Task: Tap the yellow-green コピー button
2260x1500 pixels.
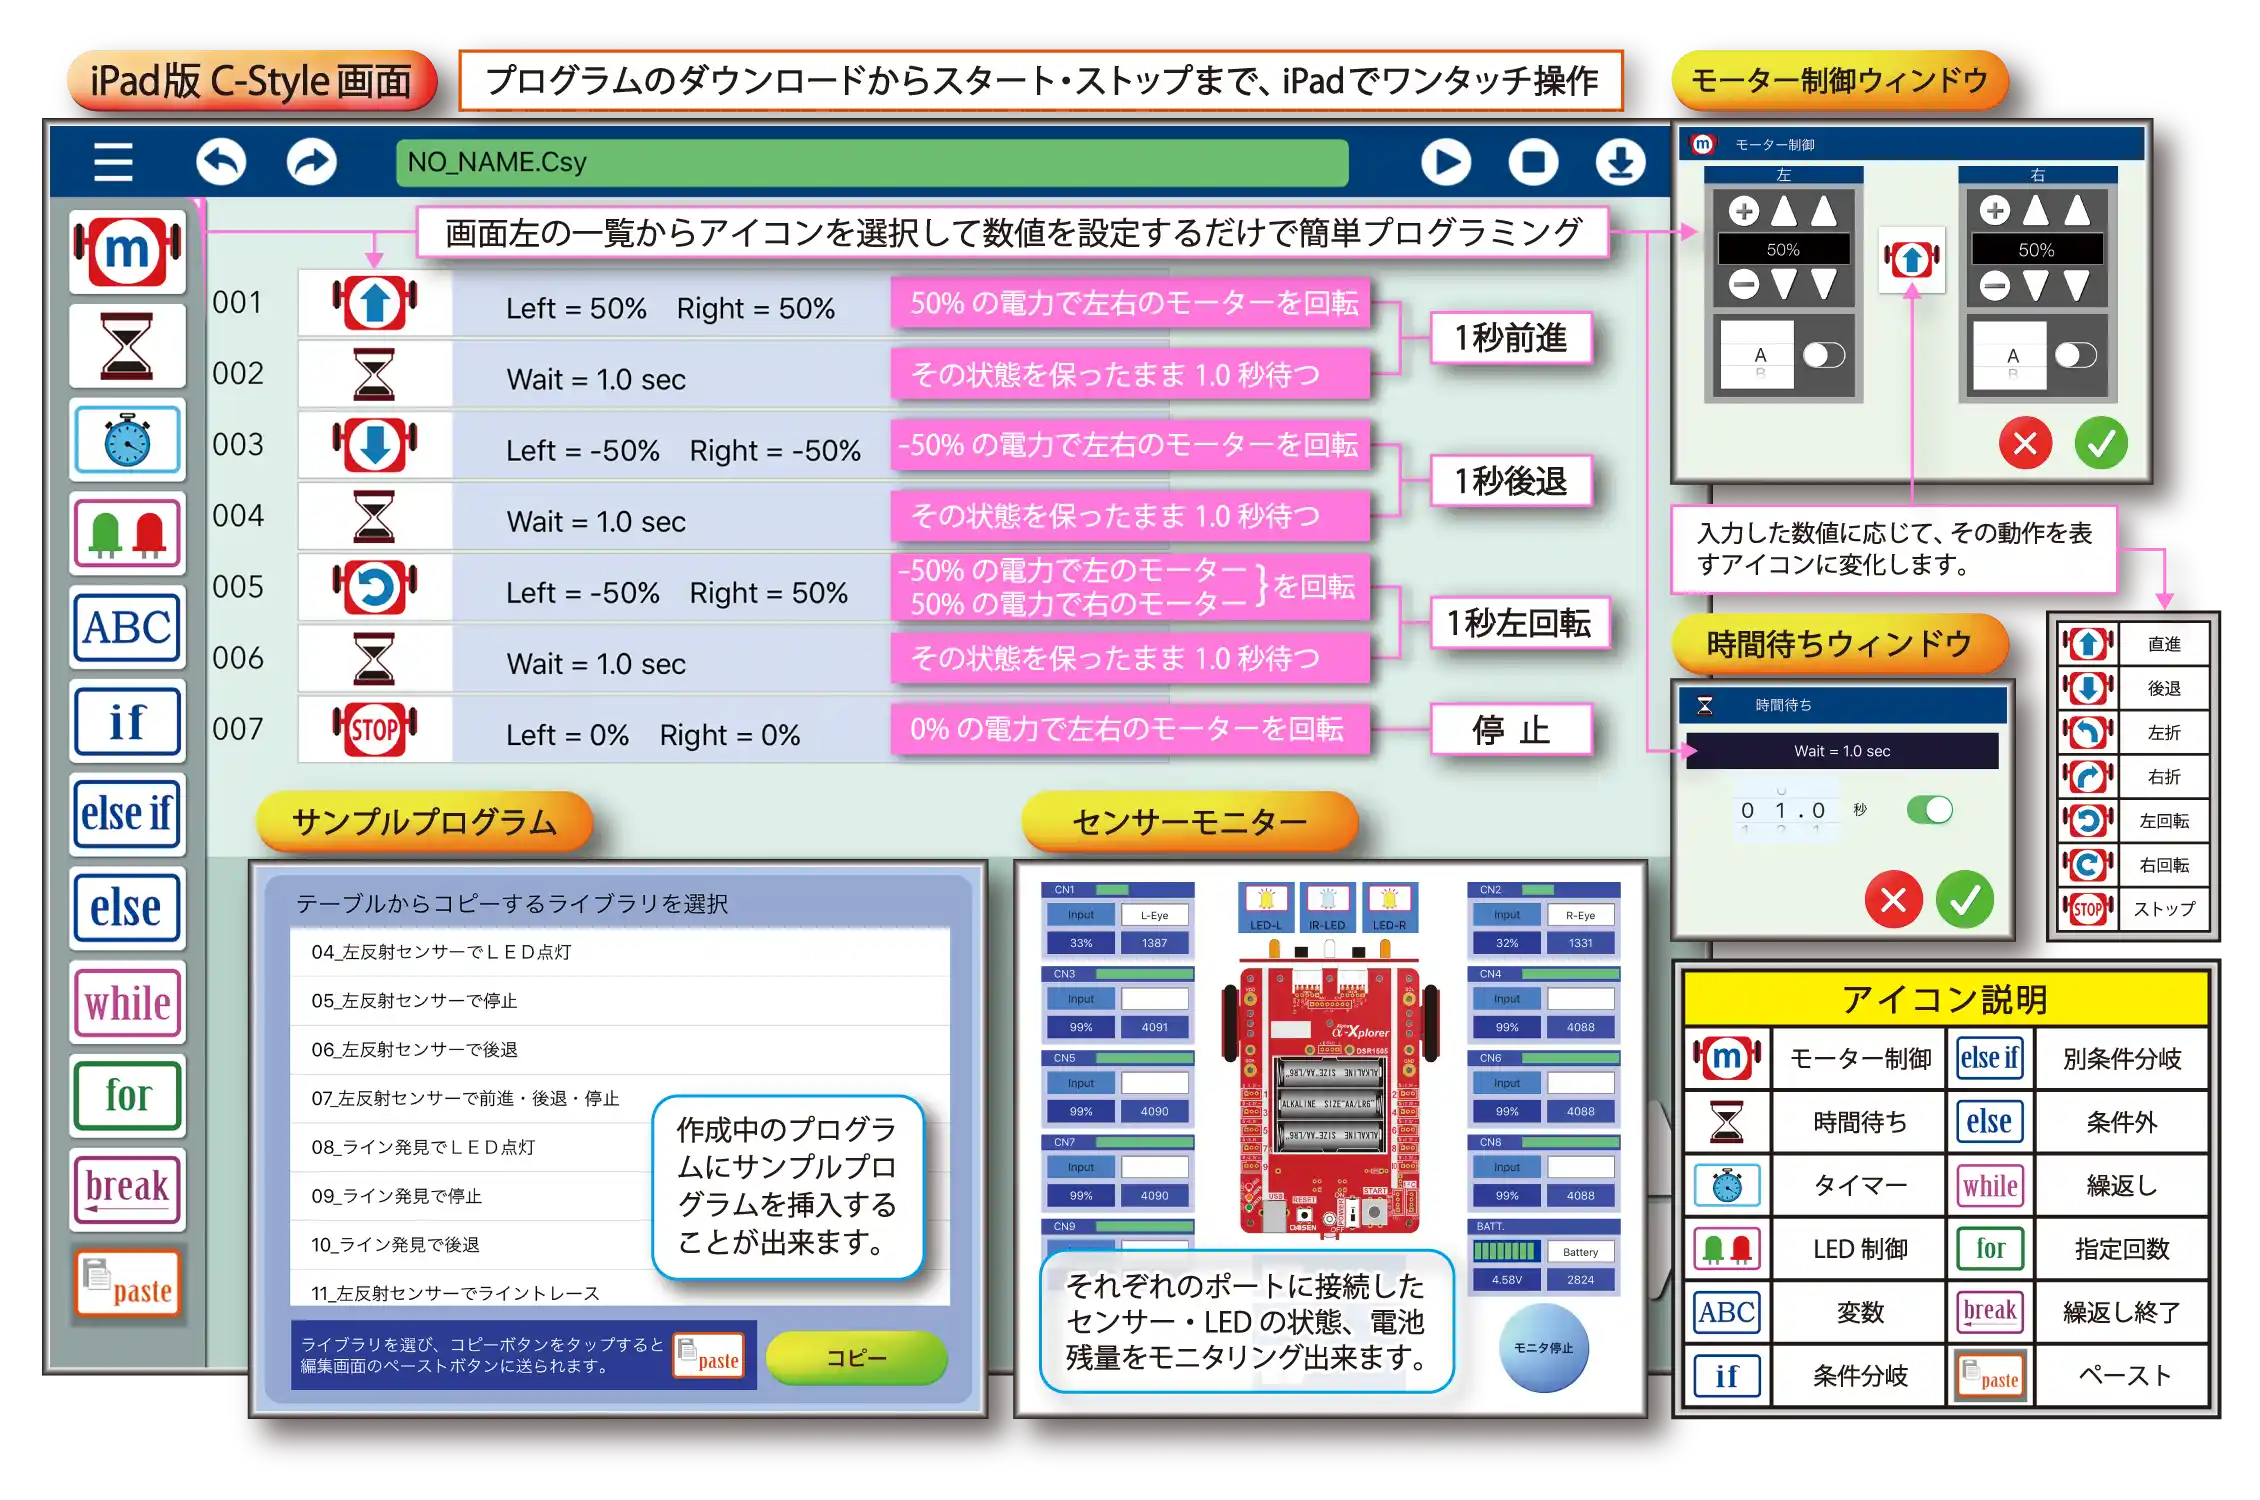Action: (856, 1358)
